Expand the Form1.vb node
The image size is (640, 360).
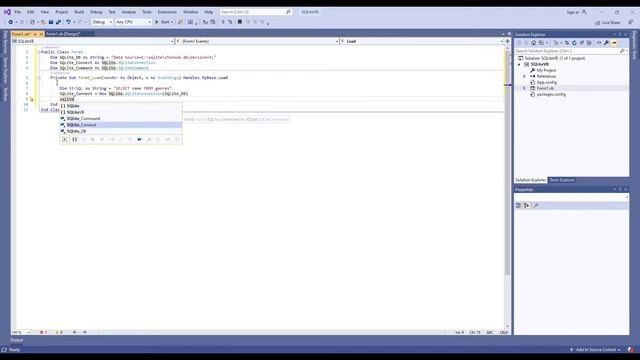click(524, 88)
